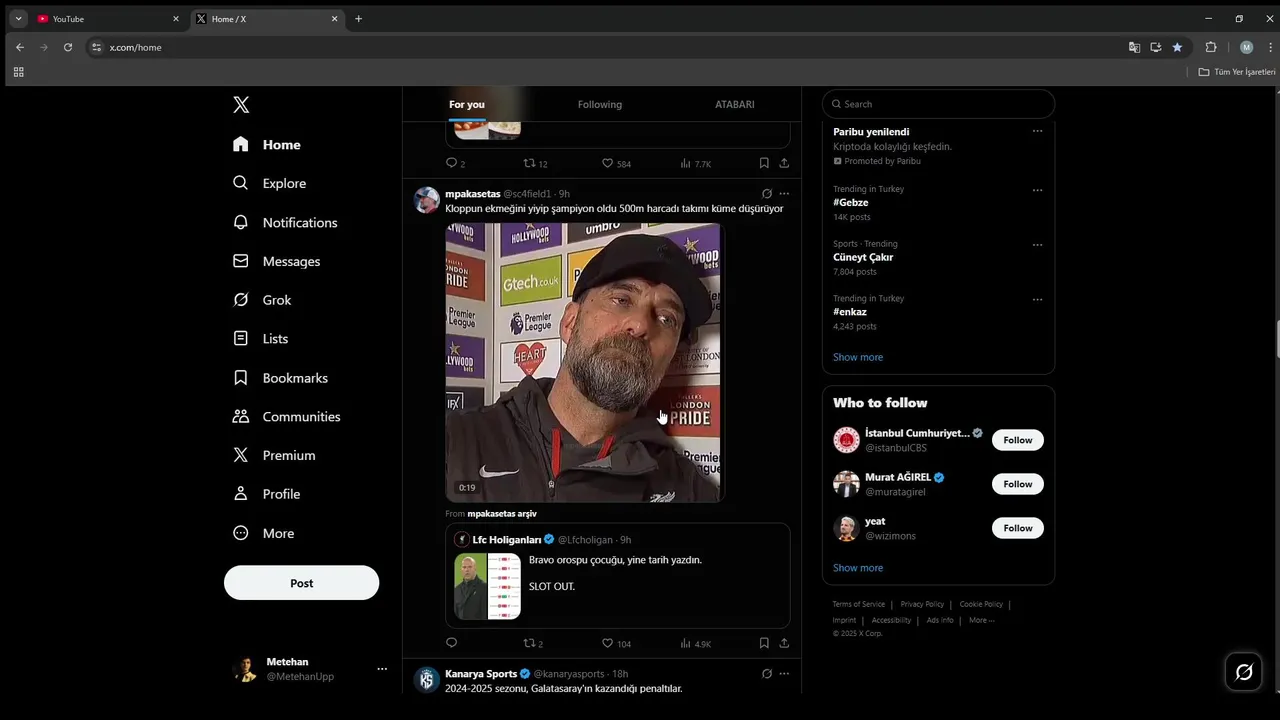Screen dimensions: 1280x720
Task: Open Bookmarks in the sidebar
Action: click(x=280, y=378)
